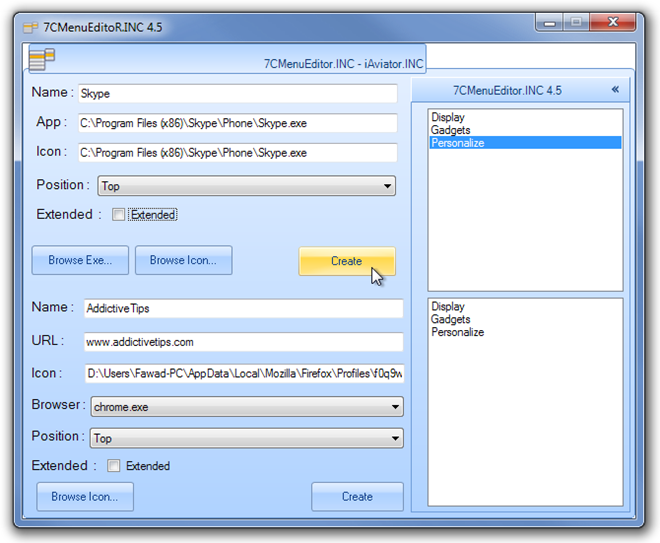
Task: Open the Browser dropdown showing chrome.exe
Action: pyautogui.click(x=247, y=407)
